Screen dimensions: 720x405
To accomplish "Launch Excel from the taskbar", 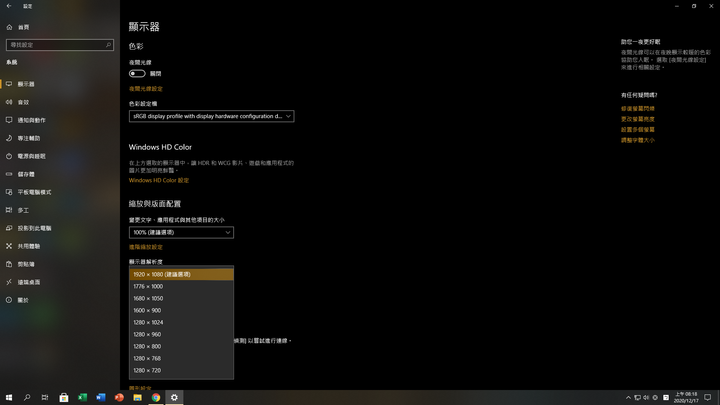I will [82, 398].
